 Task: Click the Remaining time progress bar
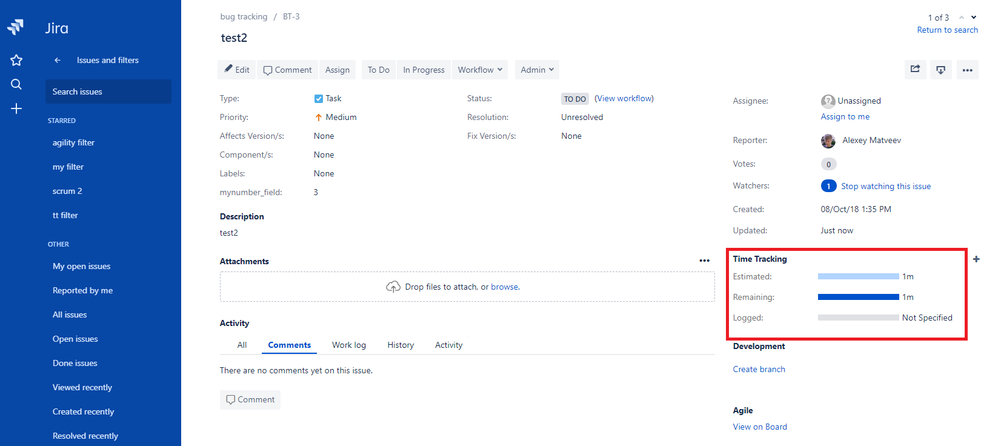[858, 297]
